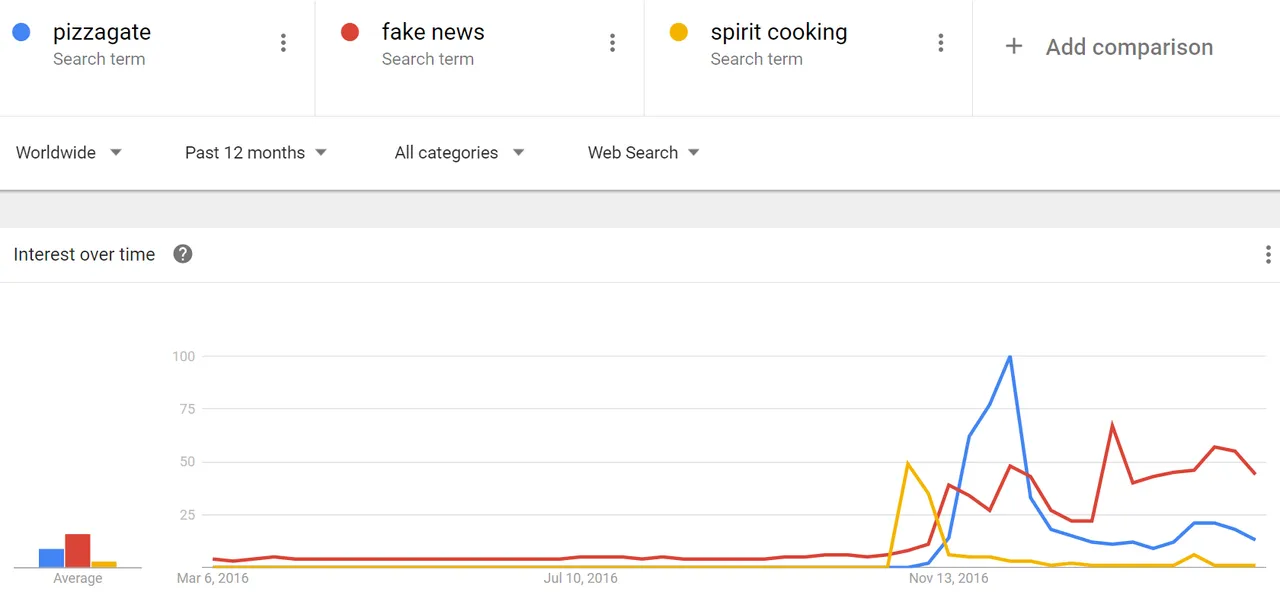Viewport: 1280px width, 605px height.
Task: Open the Web Search type dropdown
Action: [643, 153]
